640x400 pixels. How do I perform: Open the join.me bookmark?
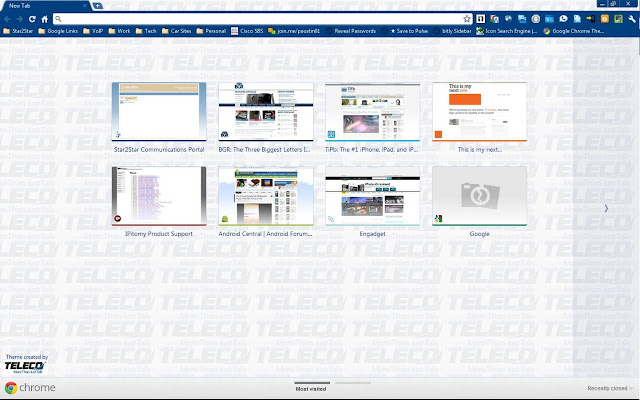pyautogui.click(x=294, y=31)
